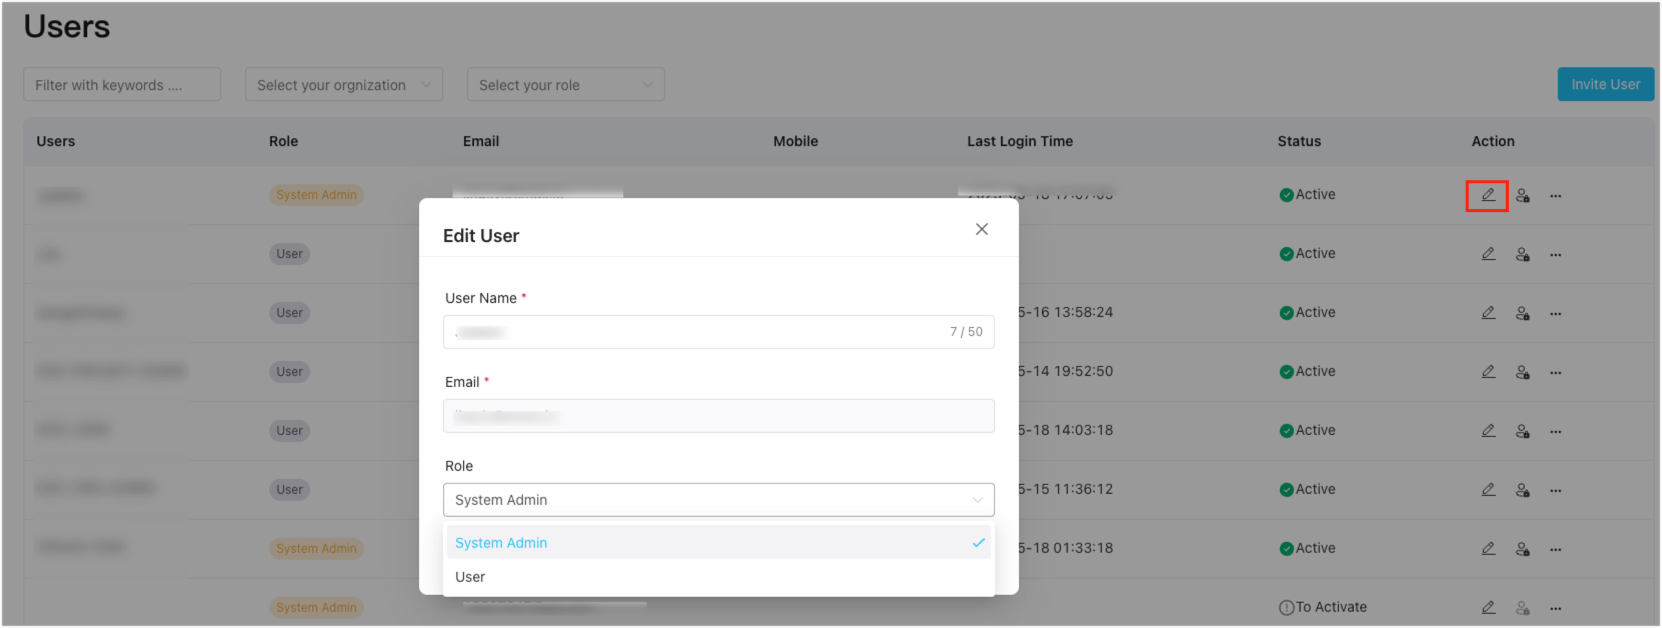The width and height of the screenshot is (1662, 628).
Task: Click the Email field in Edit User
Action: pos(718,416)
